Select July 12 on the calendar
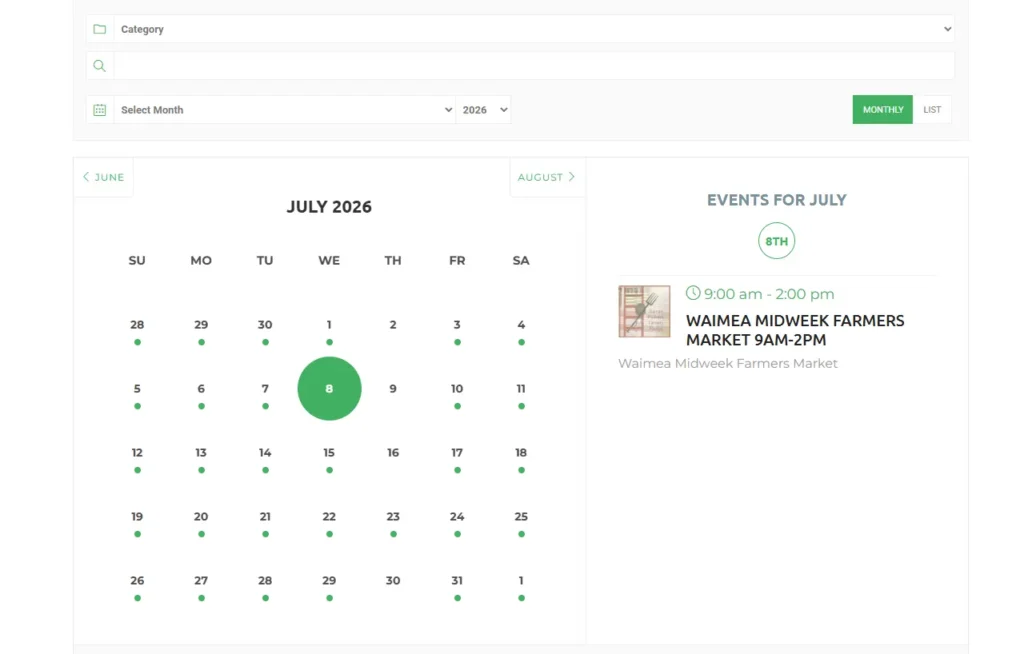 tap(137, 453)
